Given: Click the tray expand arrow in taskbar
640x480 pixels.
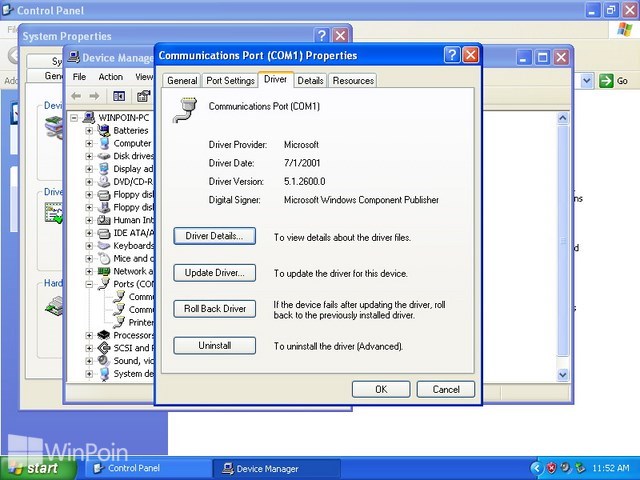Looking at the screenshot, I should (537, 468).
